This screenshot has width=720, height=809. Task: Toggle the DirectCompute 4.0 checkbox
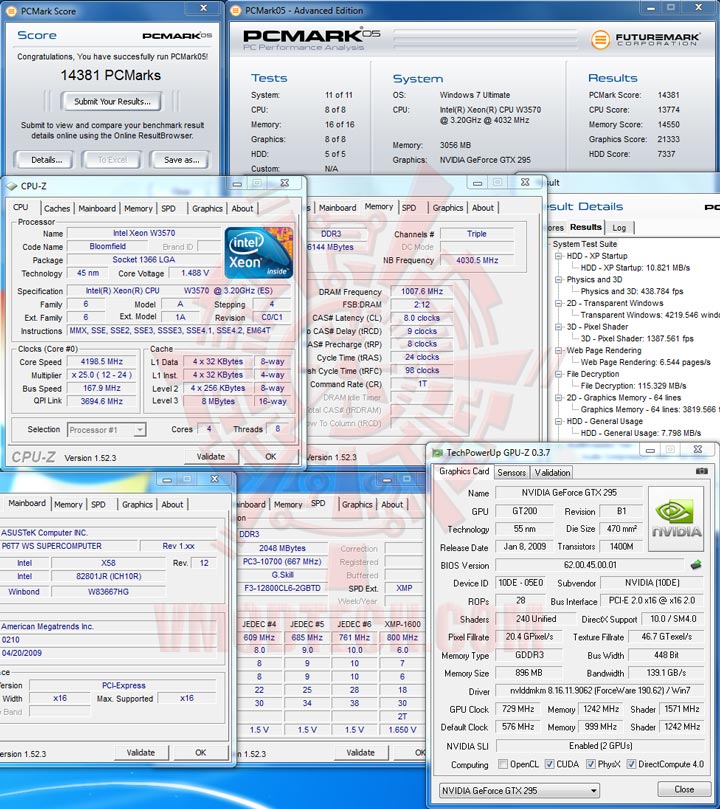tap(631, 764)
